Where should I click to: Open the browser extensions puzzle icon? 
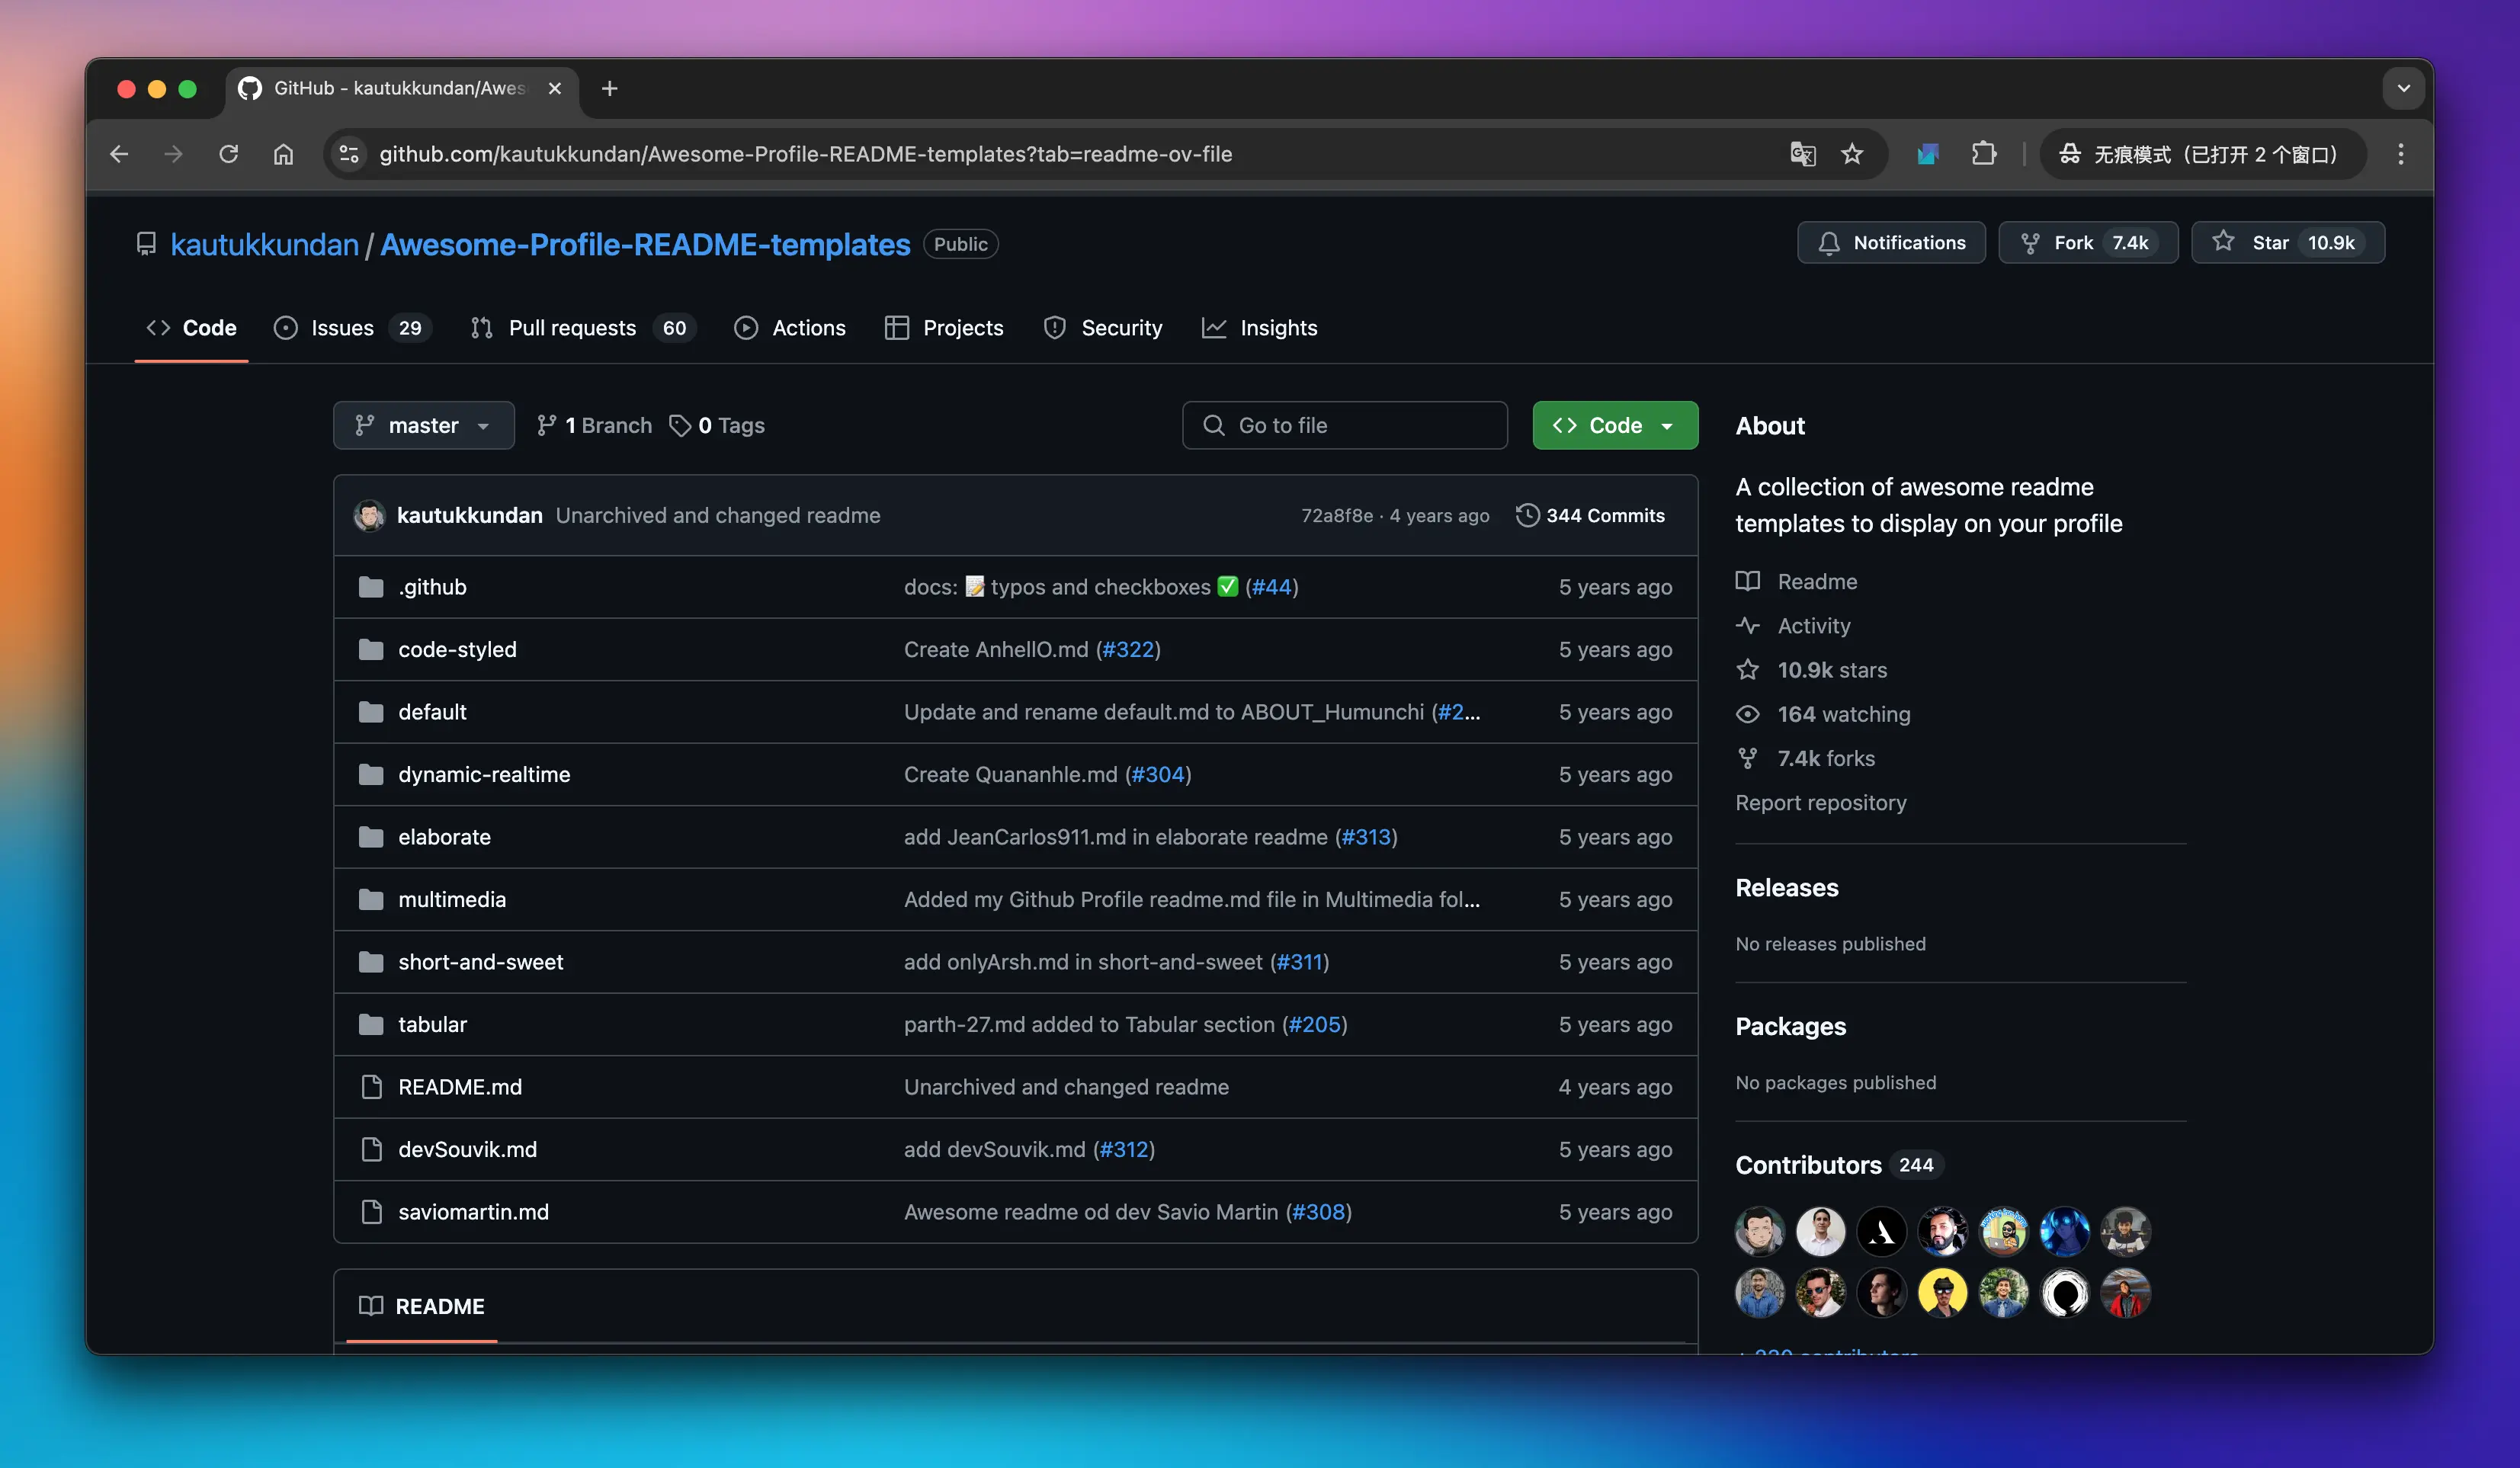[1984, 154]
